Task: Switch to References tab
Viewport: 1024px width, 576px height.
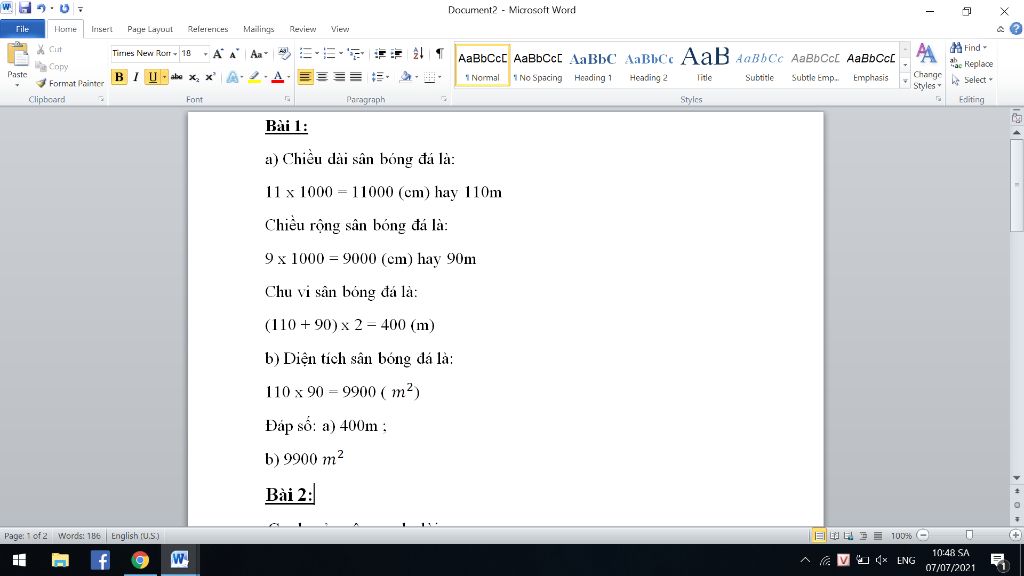Action: click(208, 29)
